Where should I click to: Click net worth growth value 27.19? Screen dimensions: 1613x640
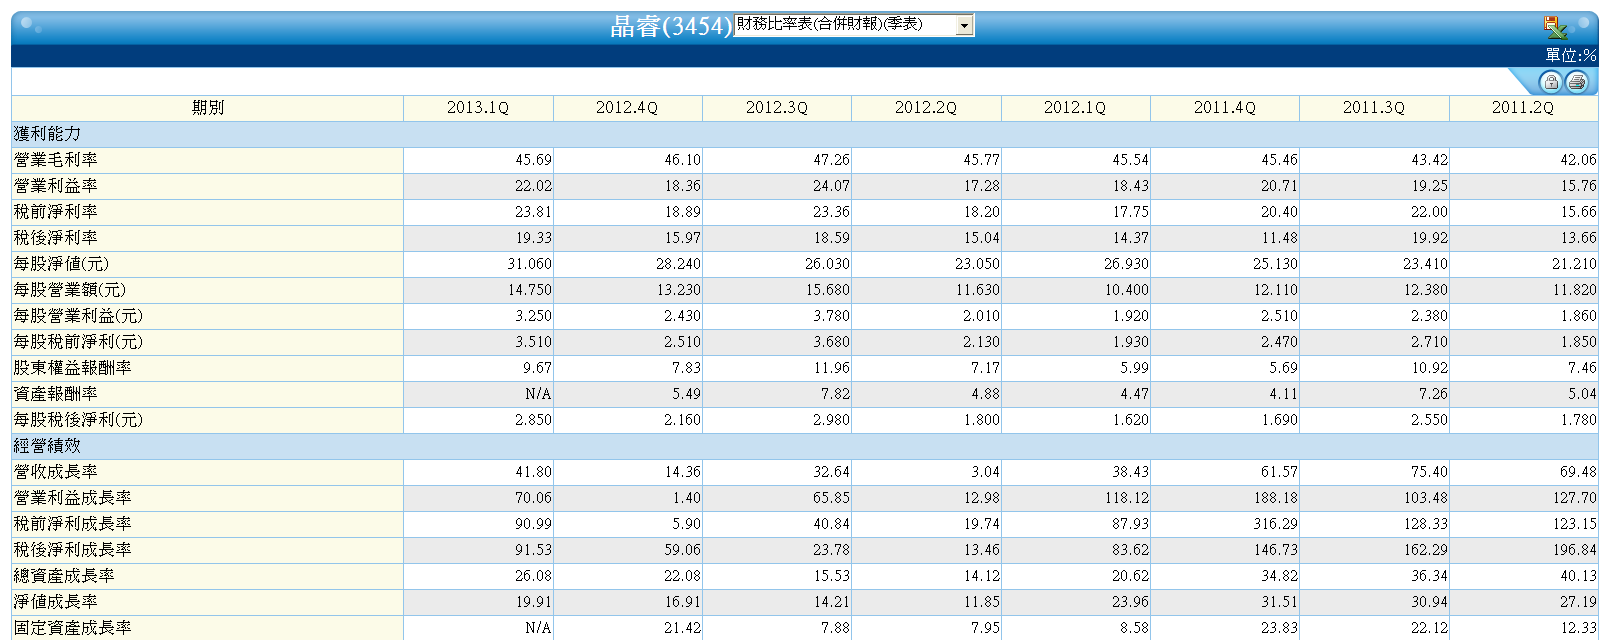1578,602
